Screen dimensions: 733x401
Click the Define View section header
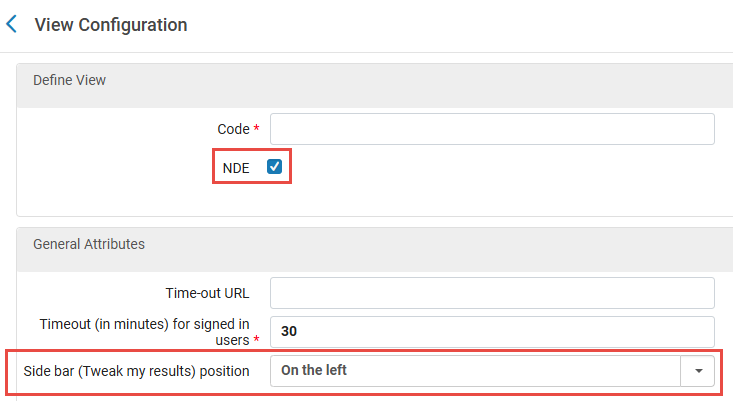(x=70, y=80)
